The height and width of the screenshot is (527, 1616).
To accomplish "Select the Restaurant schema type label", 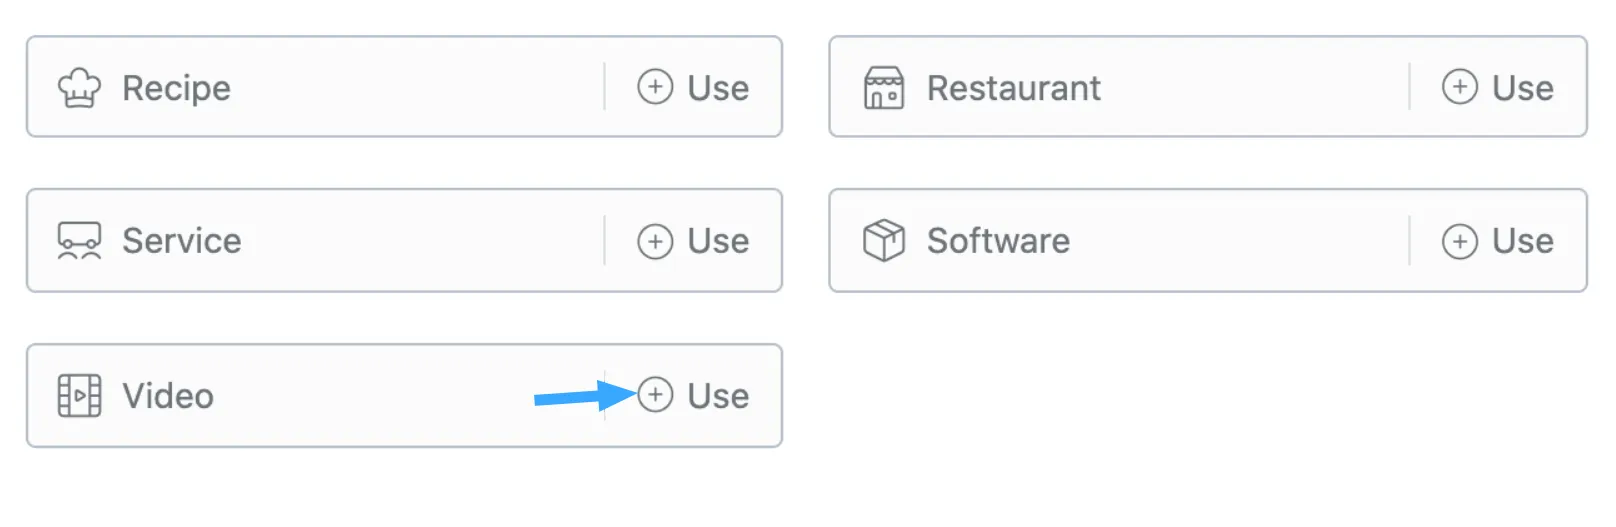I will pos(1013,88).
